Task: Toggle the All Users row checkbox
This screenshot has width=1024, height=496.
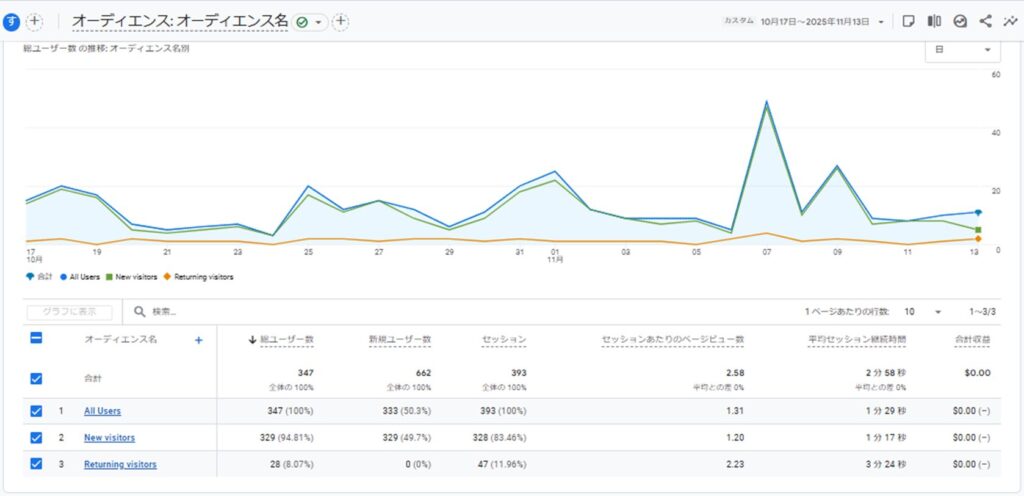Action: click(37, 411)
